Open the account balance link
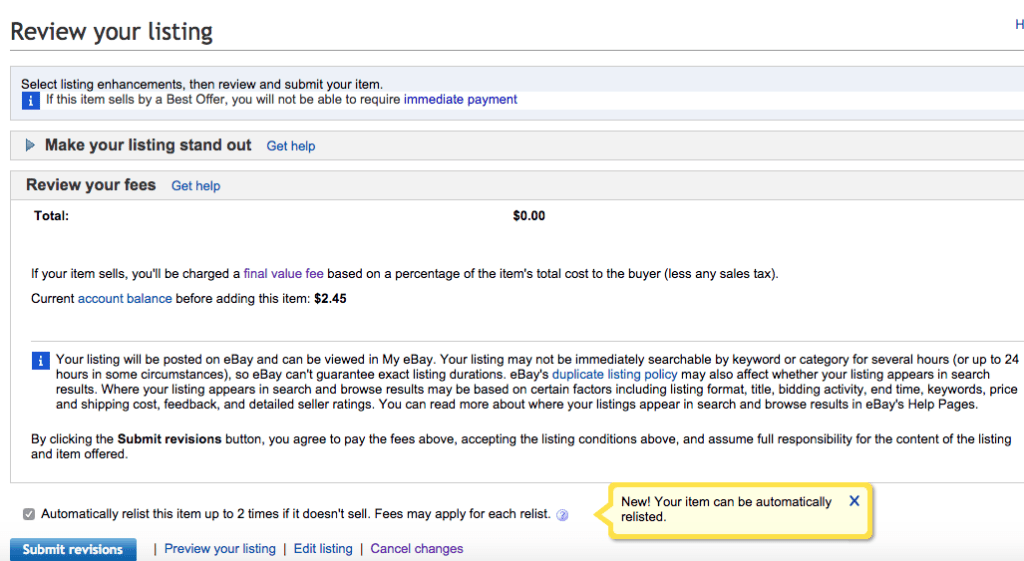Screen dimensions: 1024x561 [125, 299]
